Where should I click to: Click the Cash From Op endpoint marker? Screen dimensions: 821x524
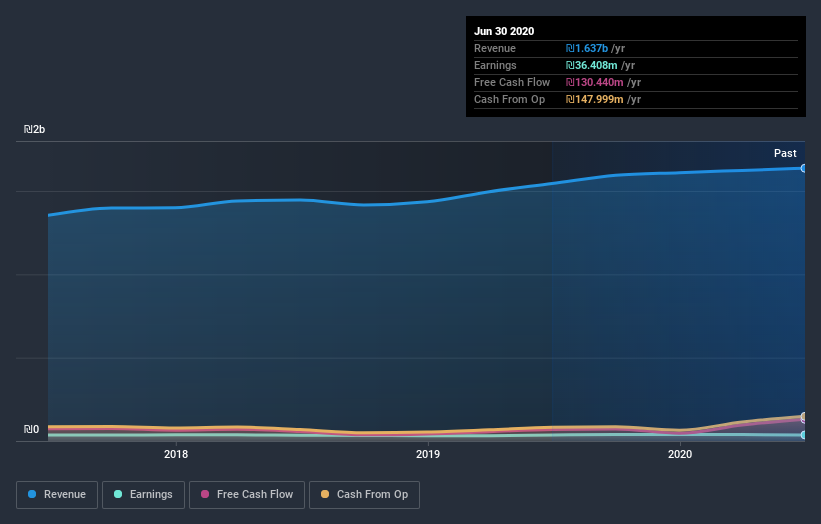click(803, 416)
